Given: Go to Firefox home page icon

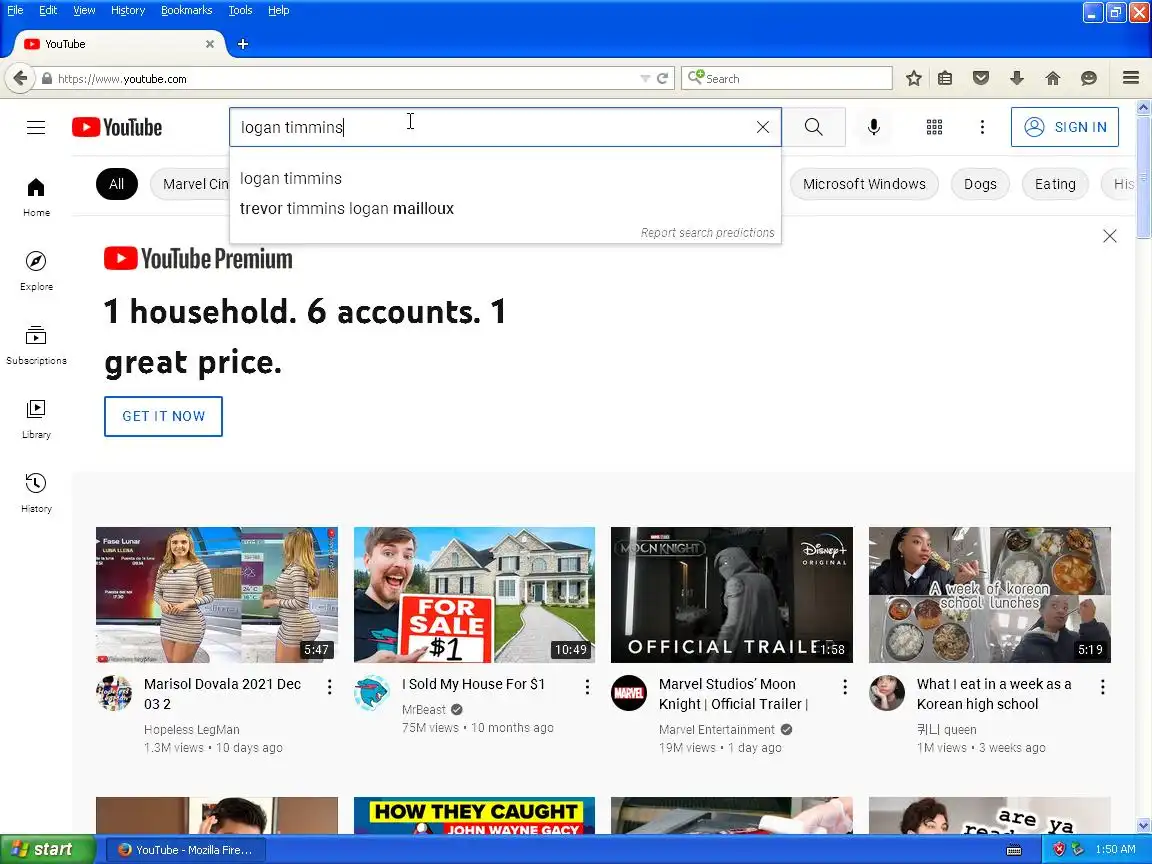Looking at the screenshot, I should [1053, 78].
